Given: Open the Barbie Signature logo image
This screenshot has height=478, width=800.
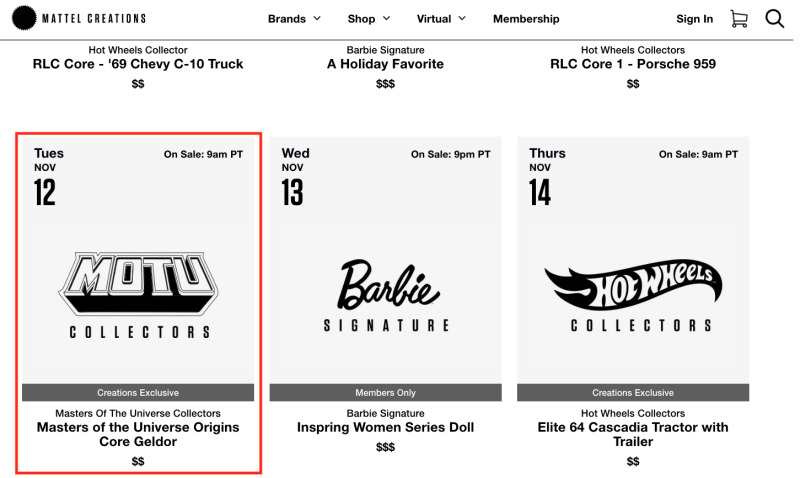Looking at the screenshot, I should (386, 295).
